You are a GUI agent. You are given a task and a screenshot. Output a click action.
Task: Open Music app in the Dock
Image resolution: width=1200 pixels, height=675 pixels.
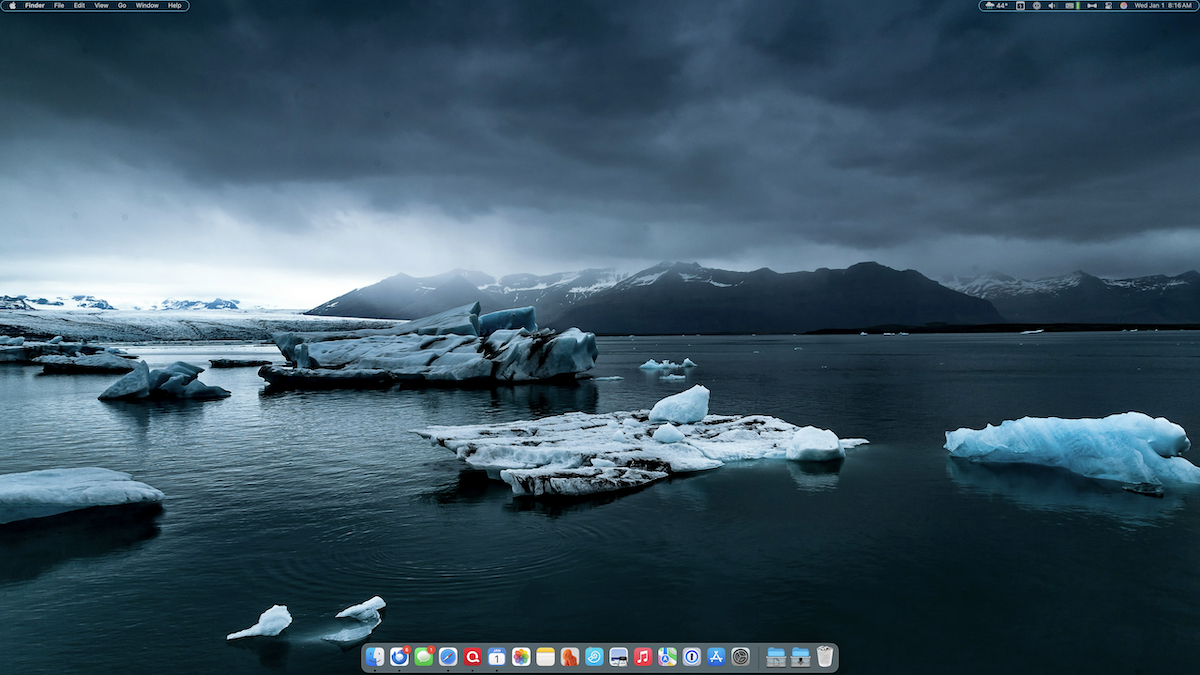click(643, 657)
